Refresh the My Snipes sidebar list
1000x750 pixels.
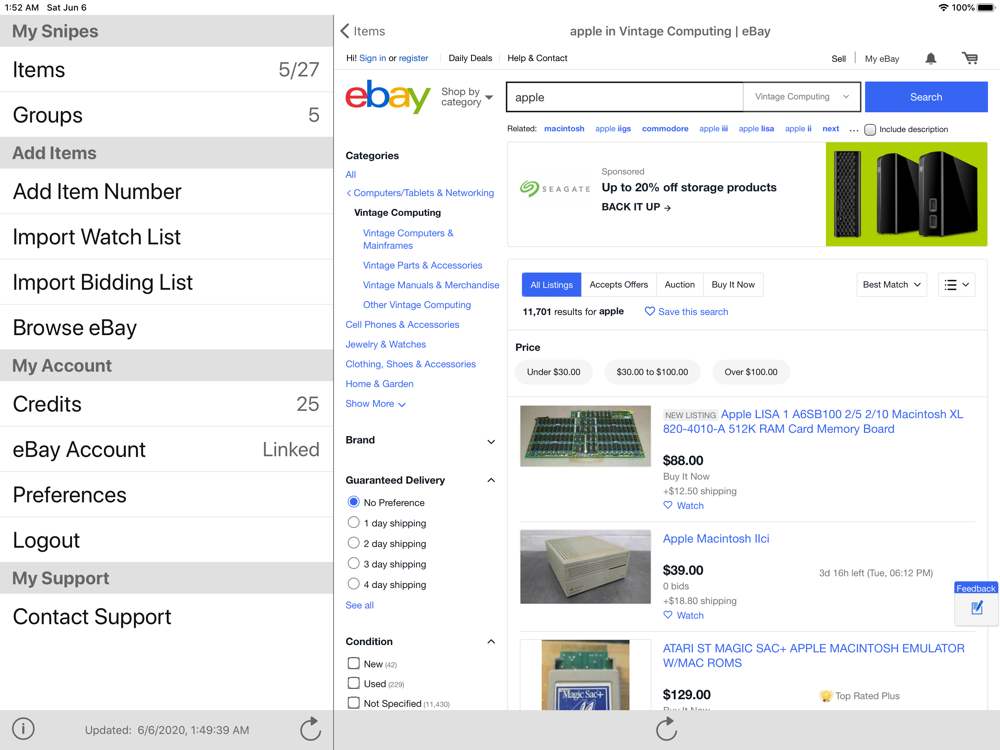(311, 729)
